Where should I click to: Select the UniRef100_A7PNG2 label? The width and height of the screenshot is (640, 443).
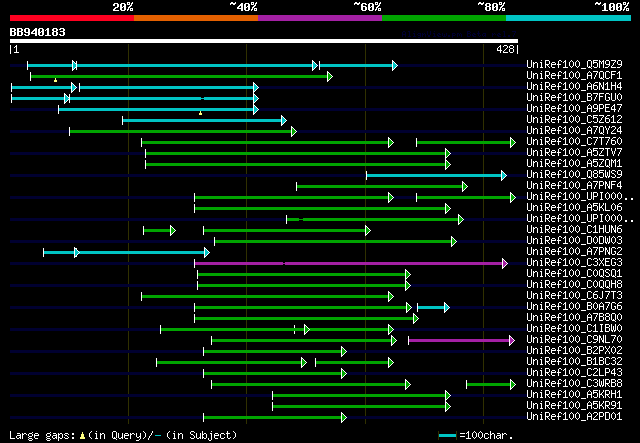[x=574, y=252]
